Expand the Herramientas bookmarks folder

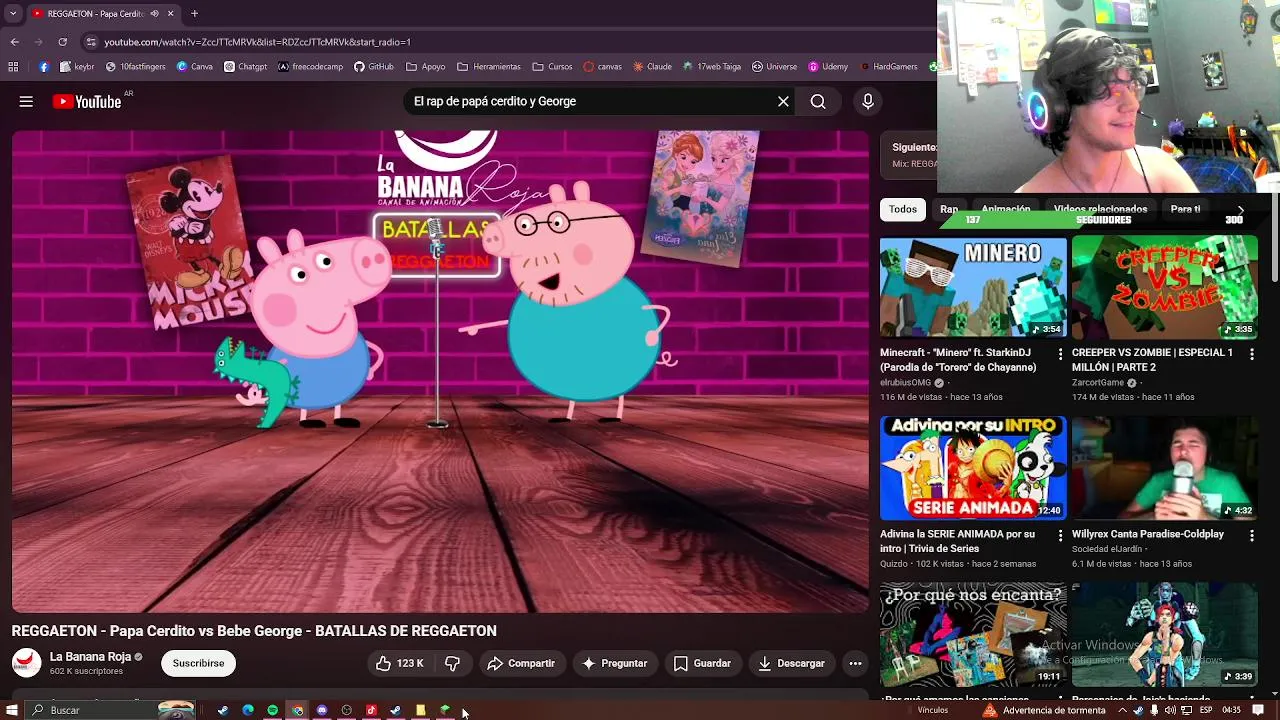coord(489,67)
